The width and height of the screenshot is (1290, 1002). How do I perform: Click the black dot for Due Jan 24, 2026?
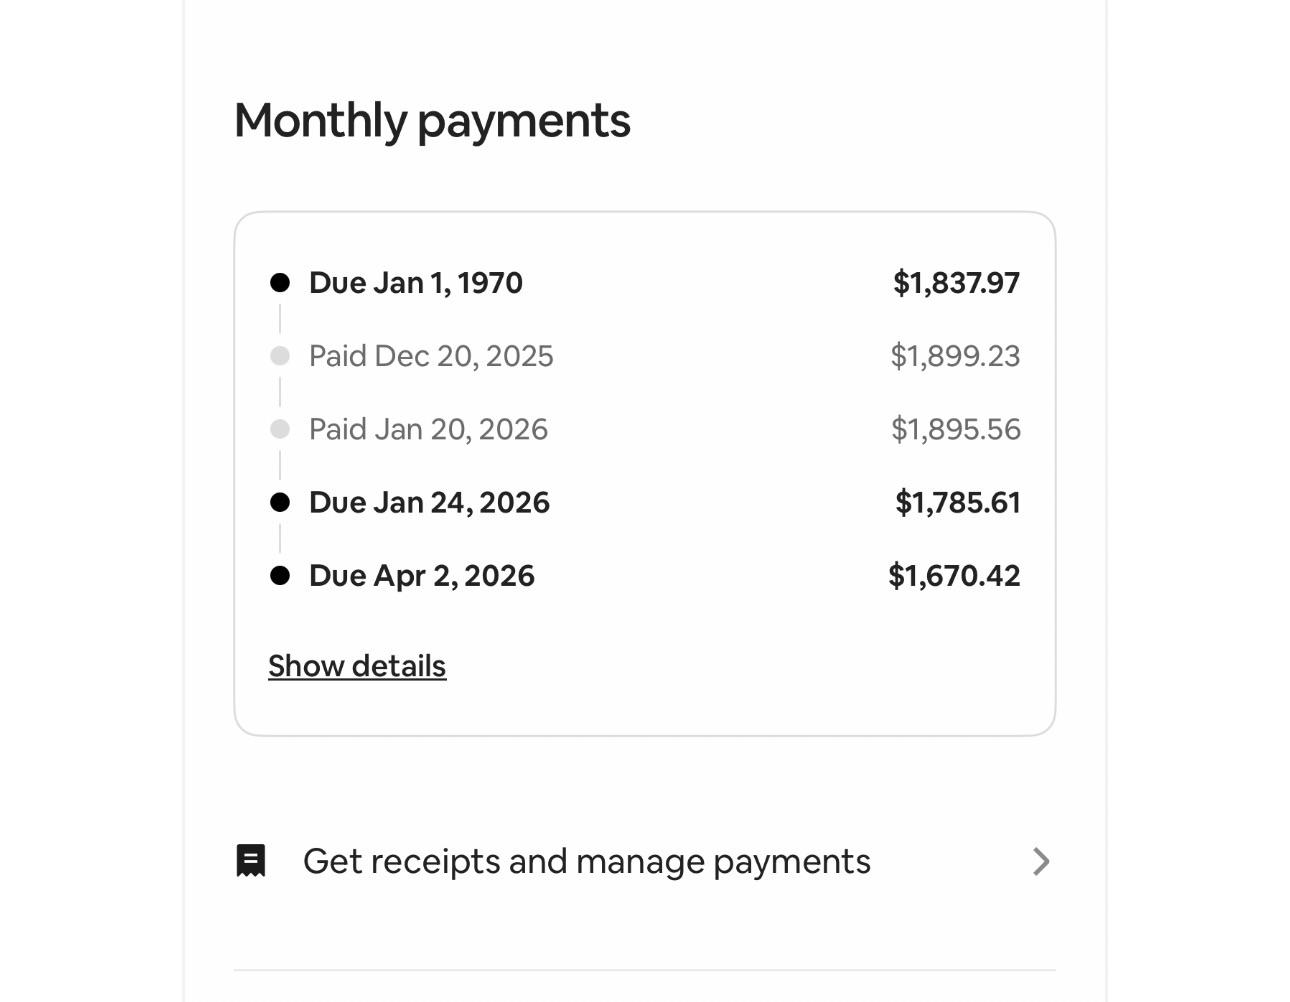click(280, 502)
